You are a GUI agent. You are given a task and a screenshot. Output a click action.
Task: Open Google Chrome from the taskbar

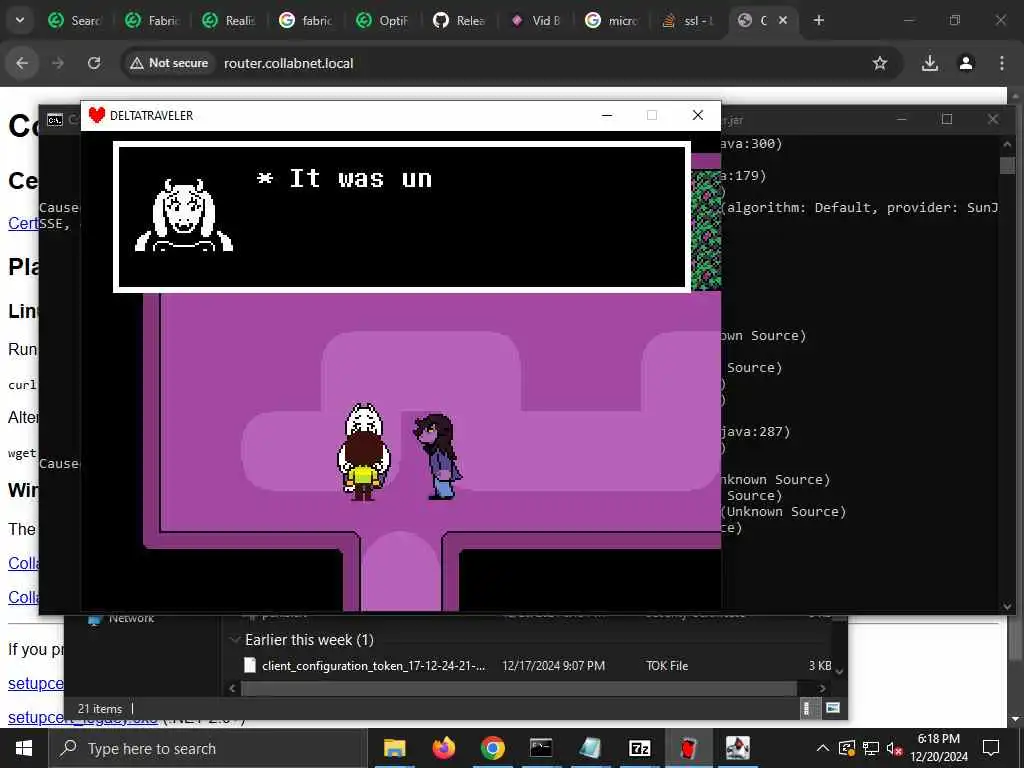[492, 748]
